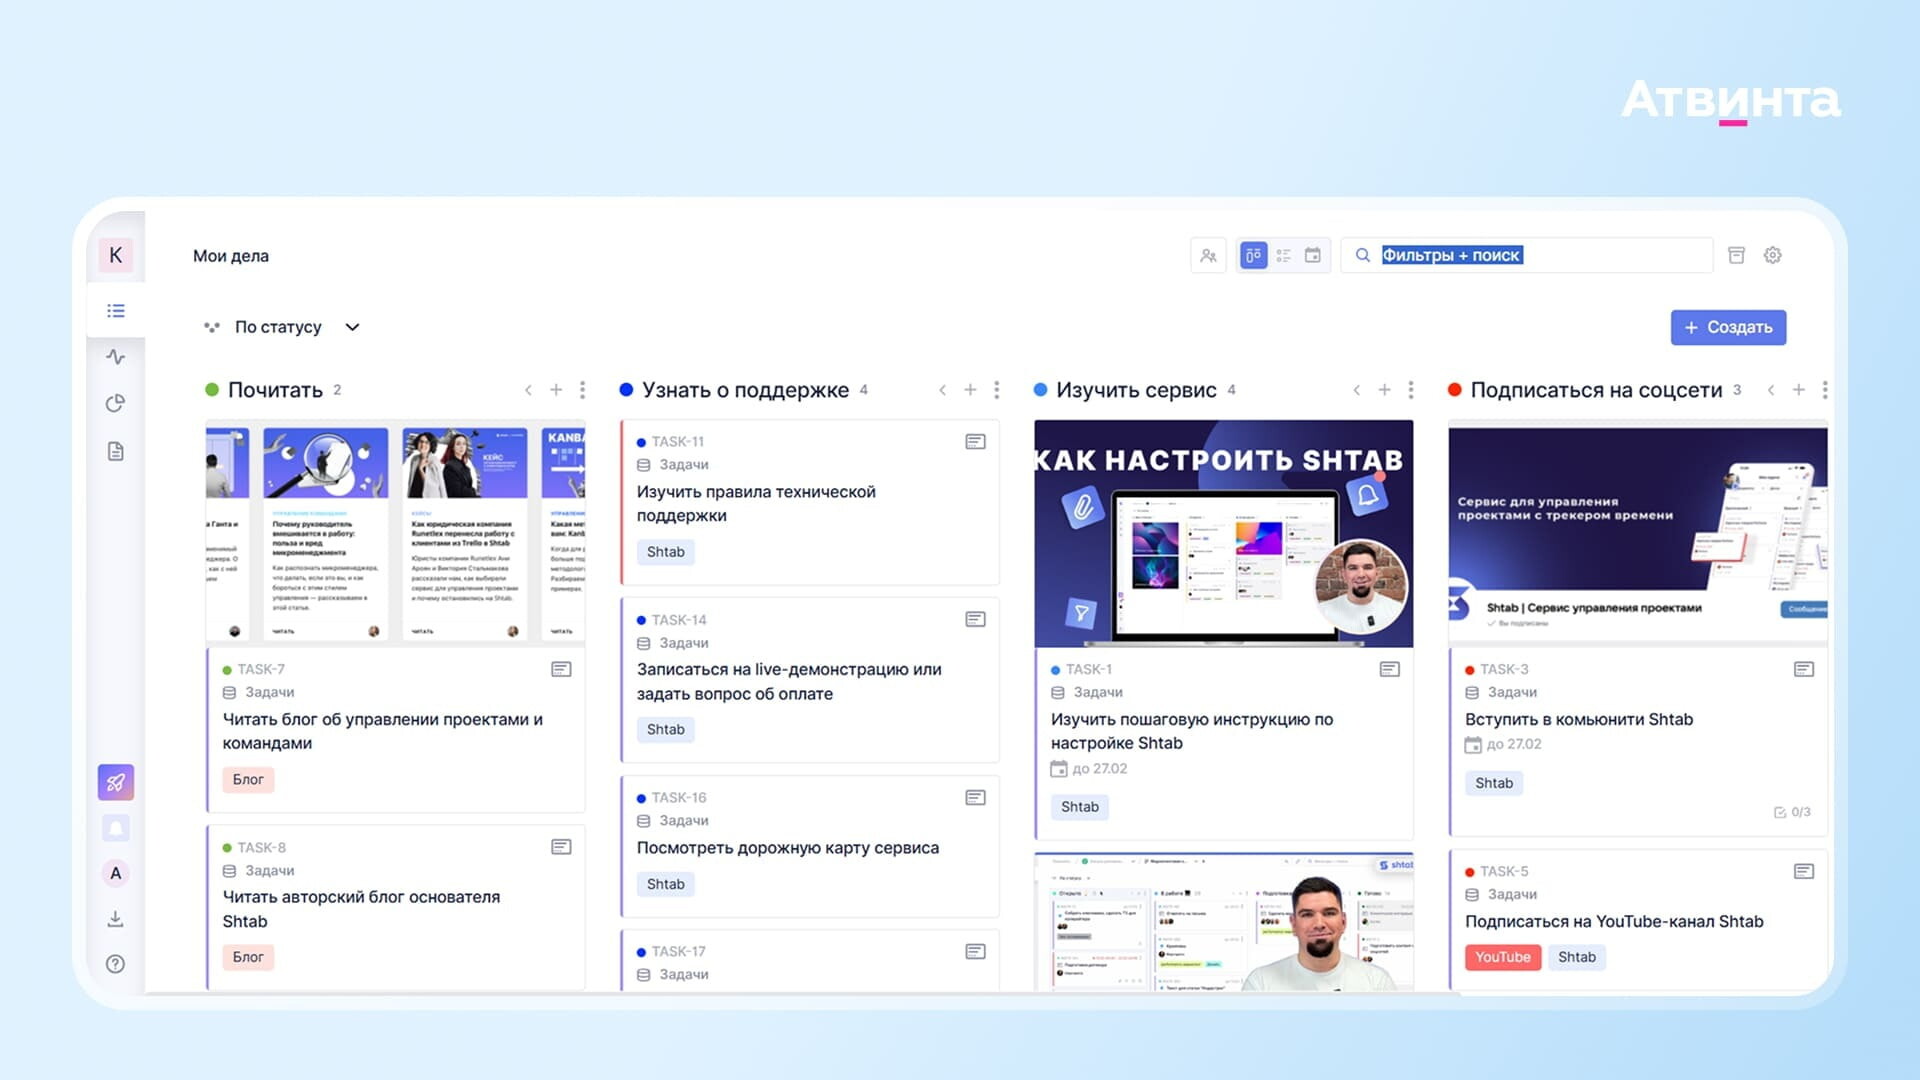Add a task to Подписаться на соцсети
This screenshot has height=1080, width=1920.
(x=1798, y=390)
